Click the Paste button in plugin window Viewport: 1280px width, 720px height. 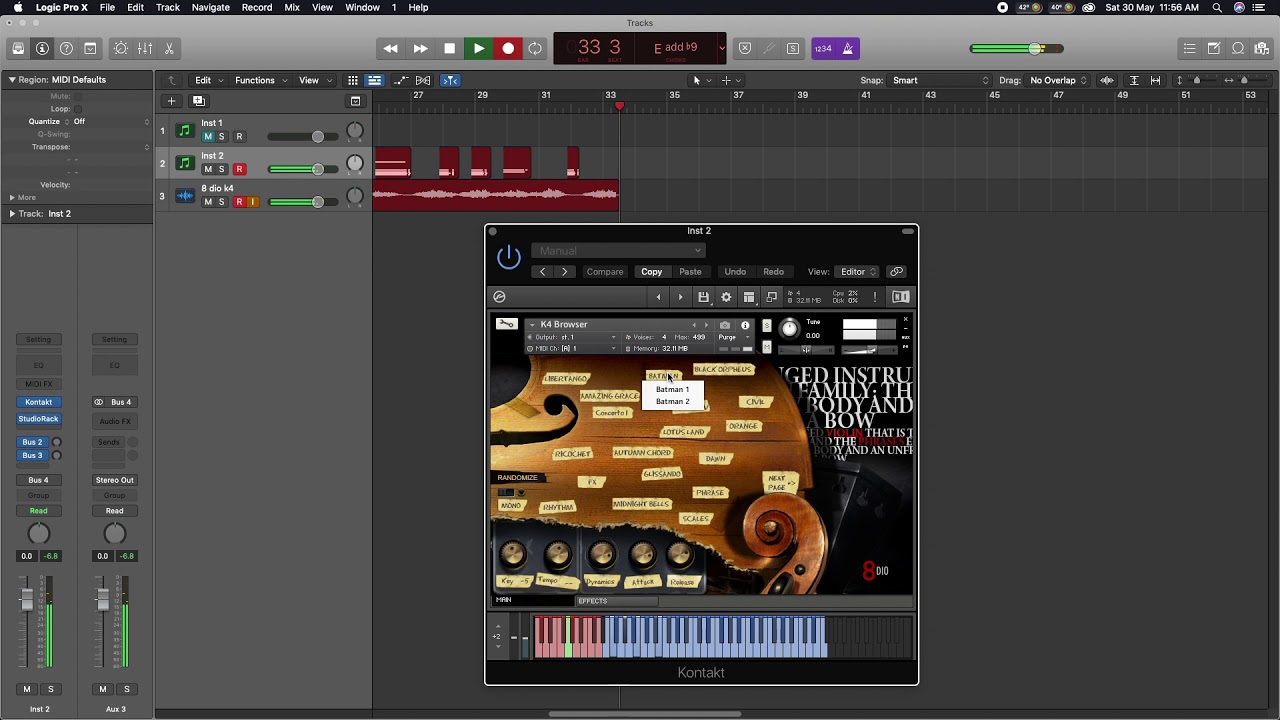tap(690, 272)
